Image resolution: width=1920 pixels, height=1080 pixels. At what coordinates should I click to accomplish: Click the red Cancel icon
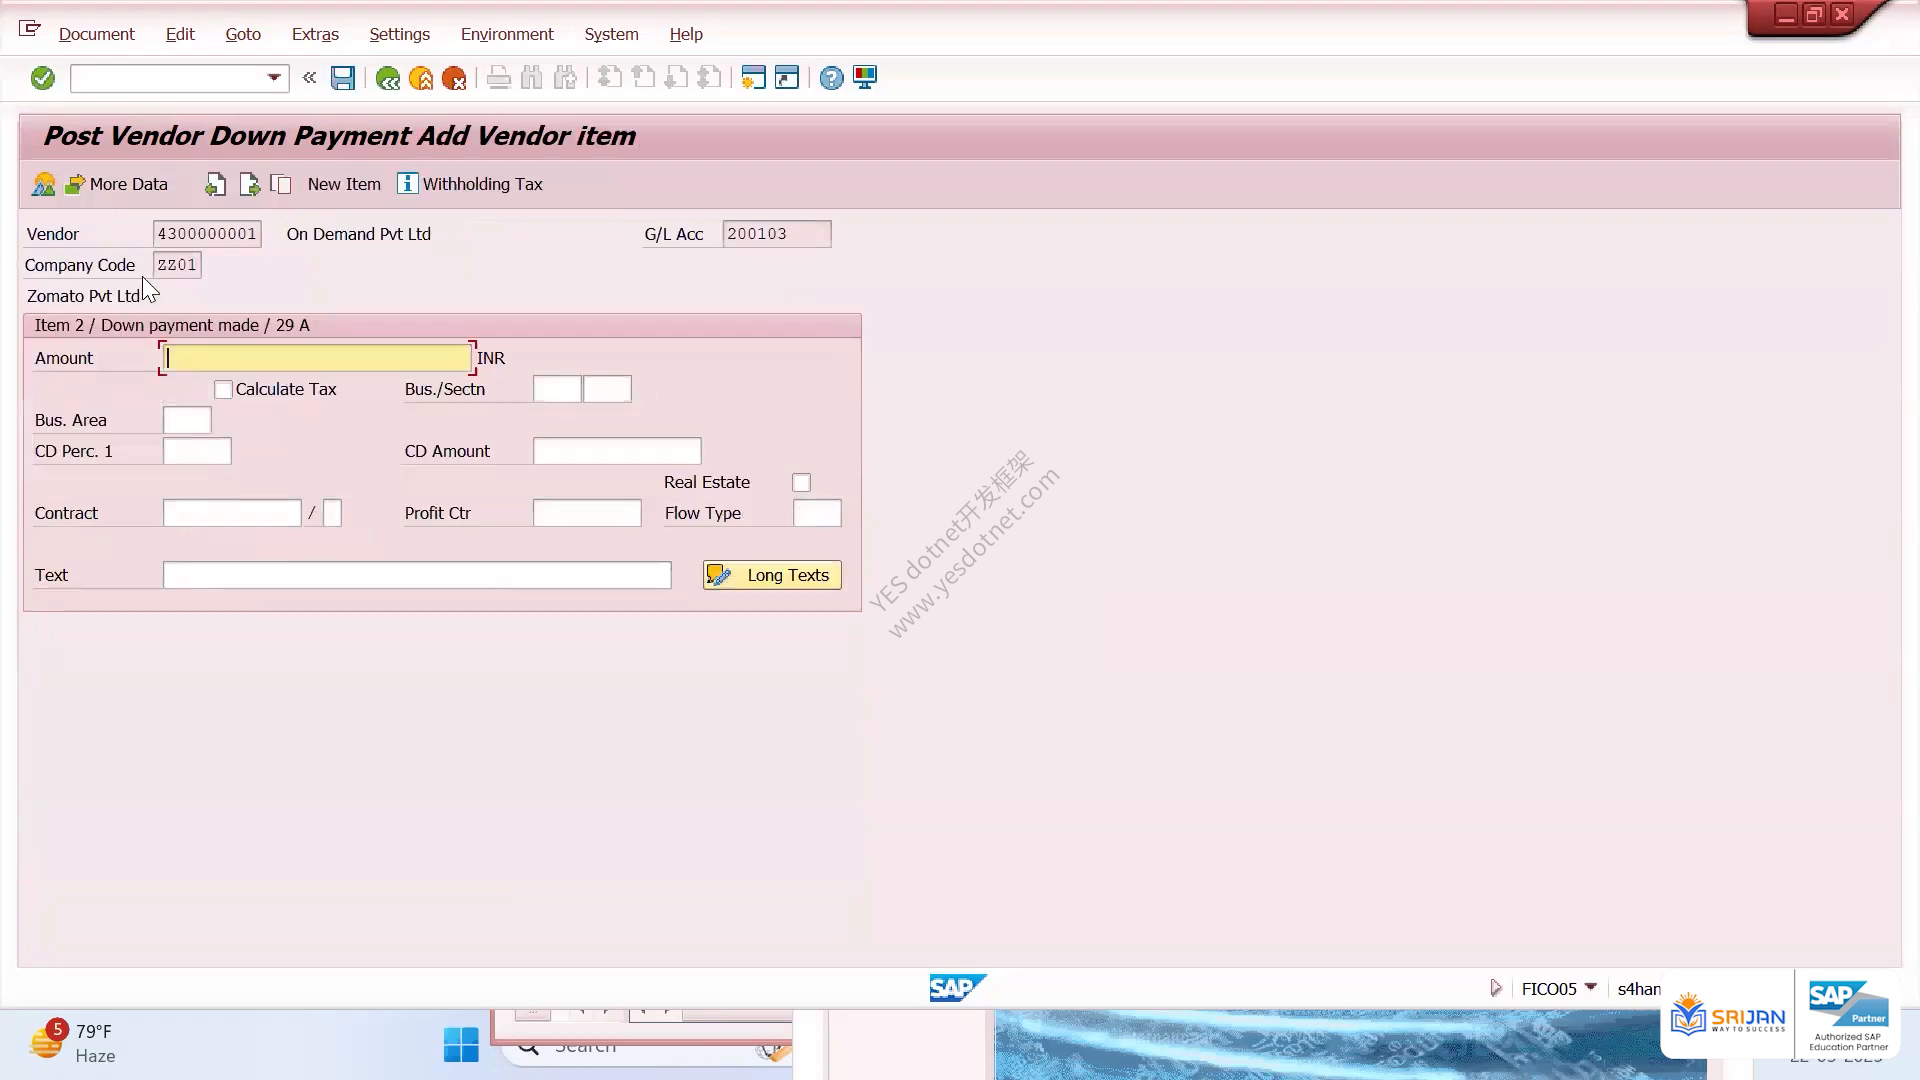[454, 78]
